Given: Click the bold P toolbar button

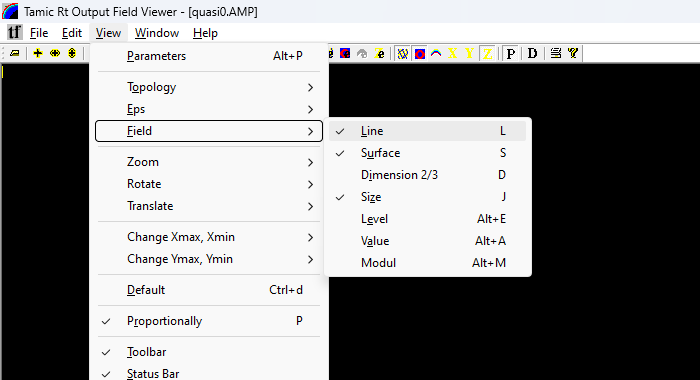Looking at the screenshot, I should (511, 54).
